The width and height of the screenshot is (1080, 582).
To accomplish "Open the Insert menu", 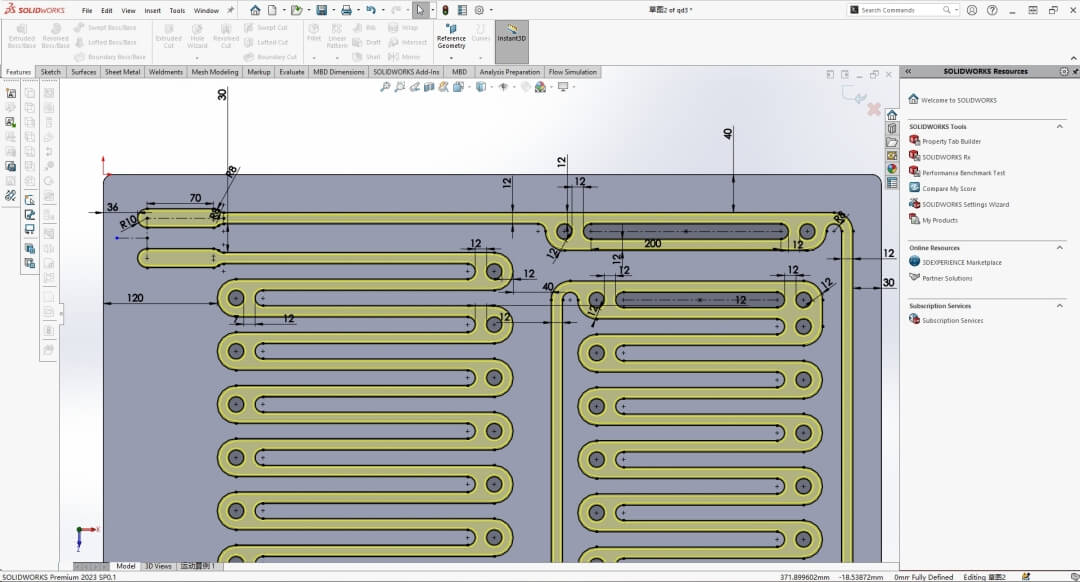I will click(x=152, y=11).
